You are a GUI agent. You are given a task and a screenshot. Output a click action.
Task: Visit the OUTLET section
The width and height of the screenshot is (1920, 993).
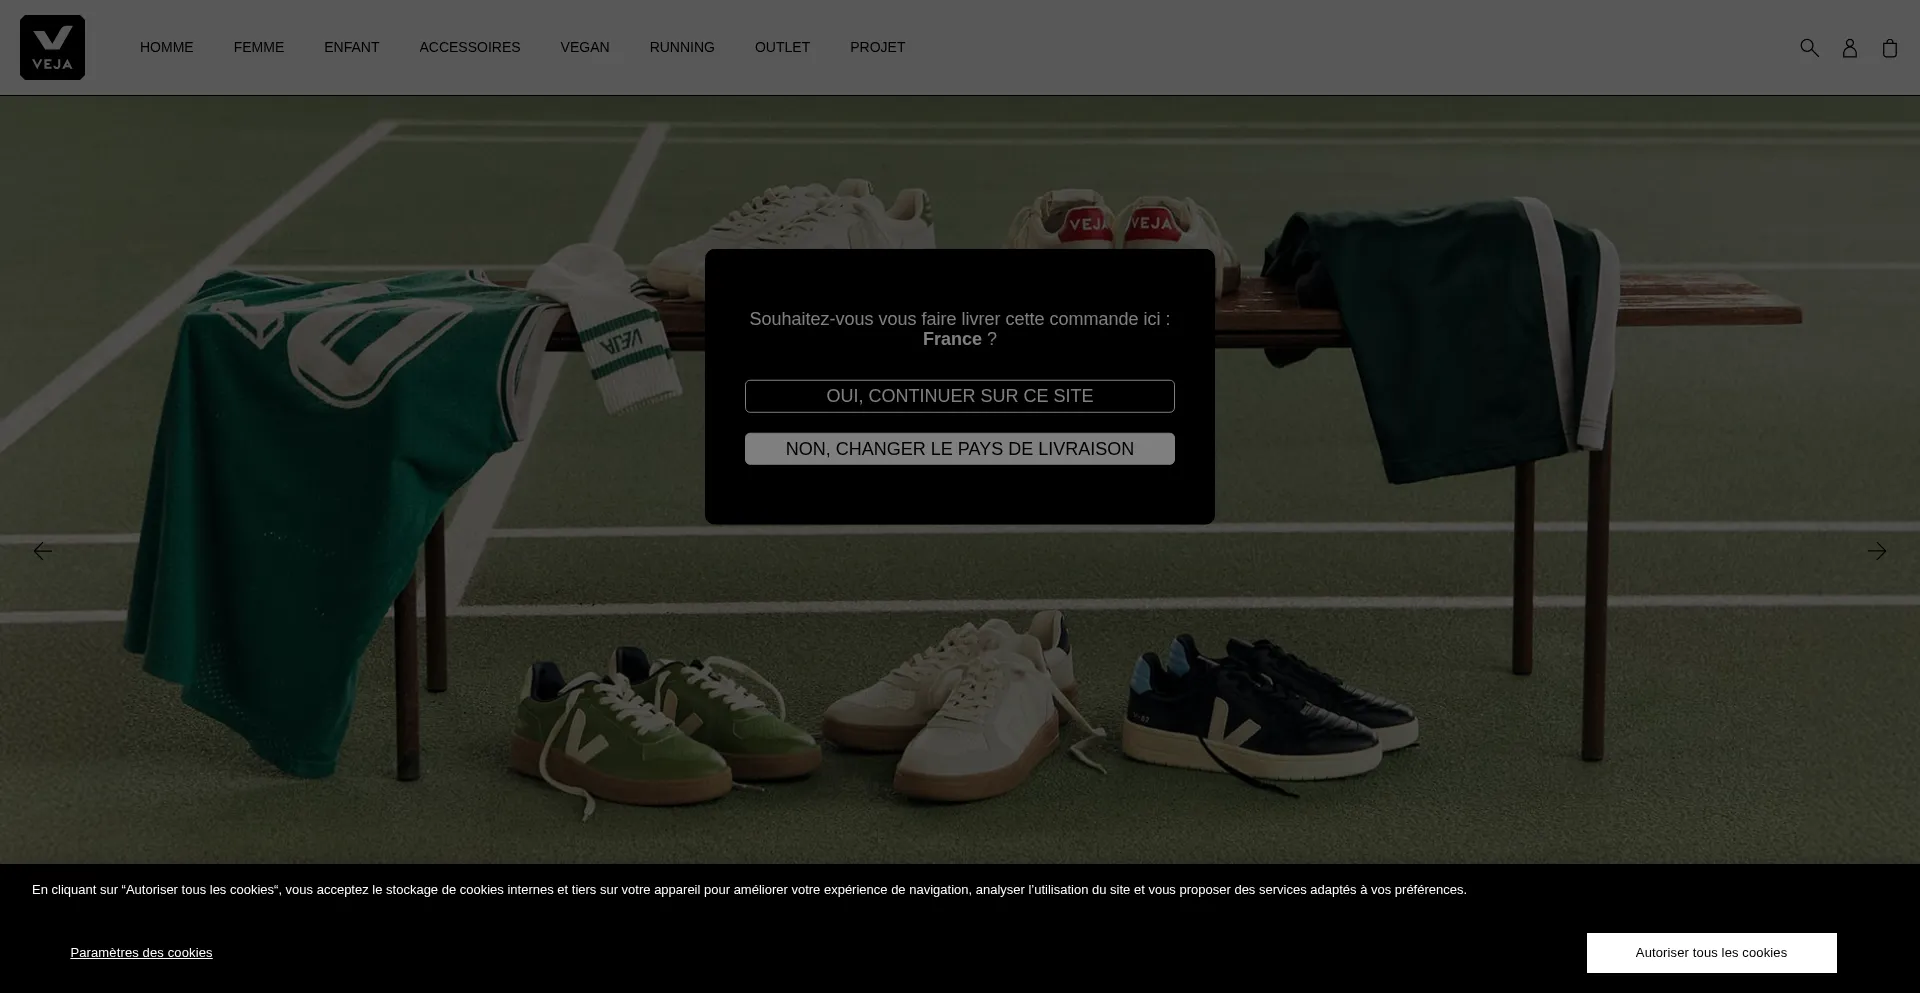click(782, 47)
